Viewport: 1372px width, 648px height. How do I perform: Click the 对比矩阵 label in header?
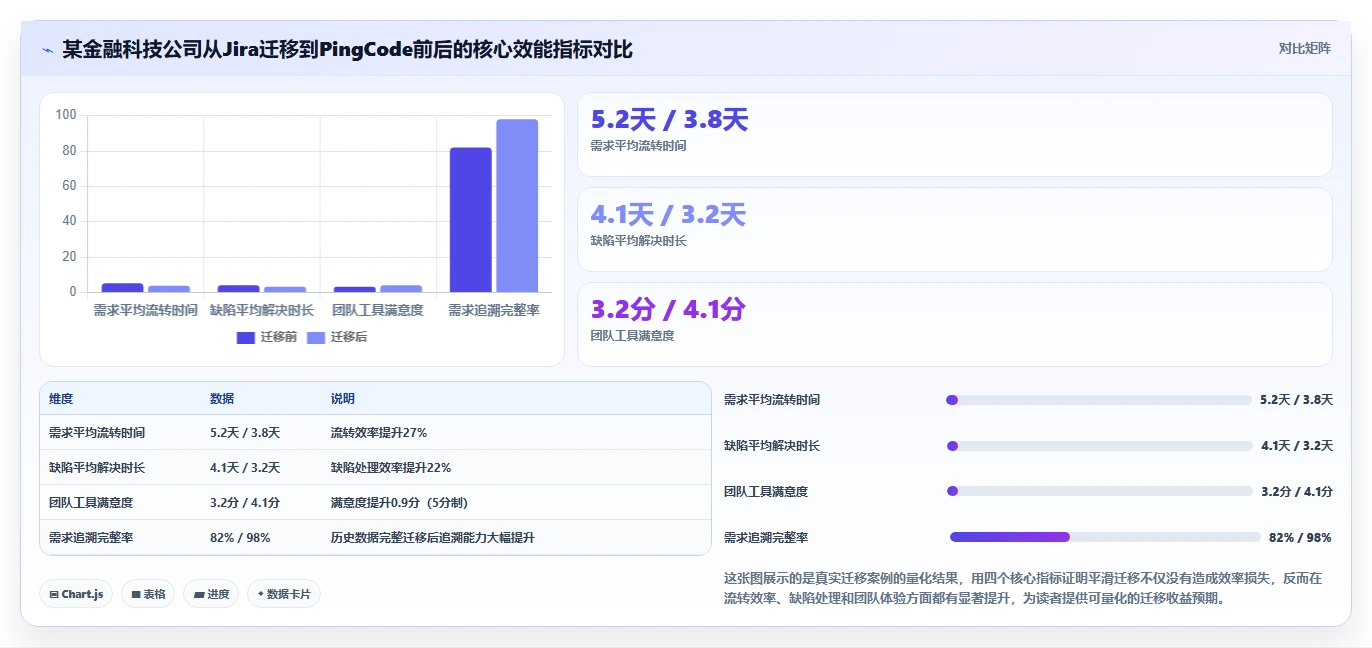coord(1305,48)
